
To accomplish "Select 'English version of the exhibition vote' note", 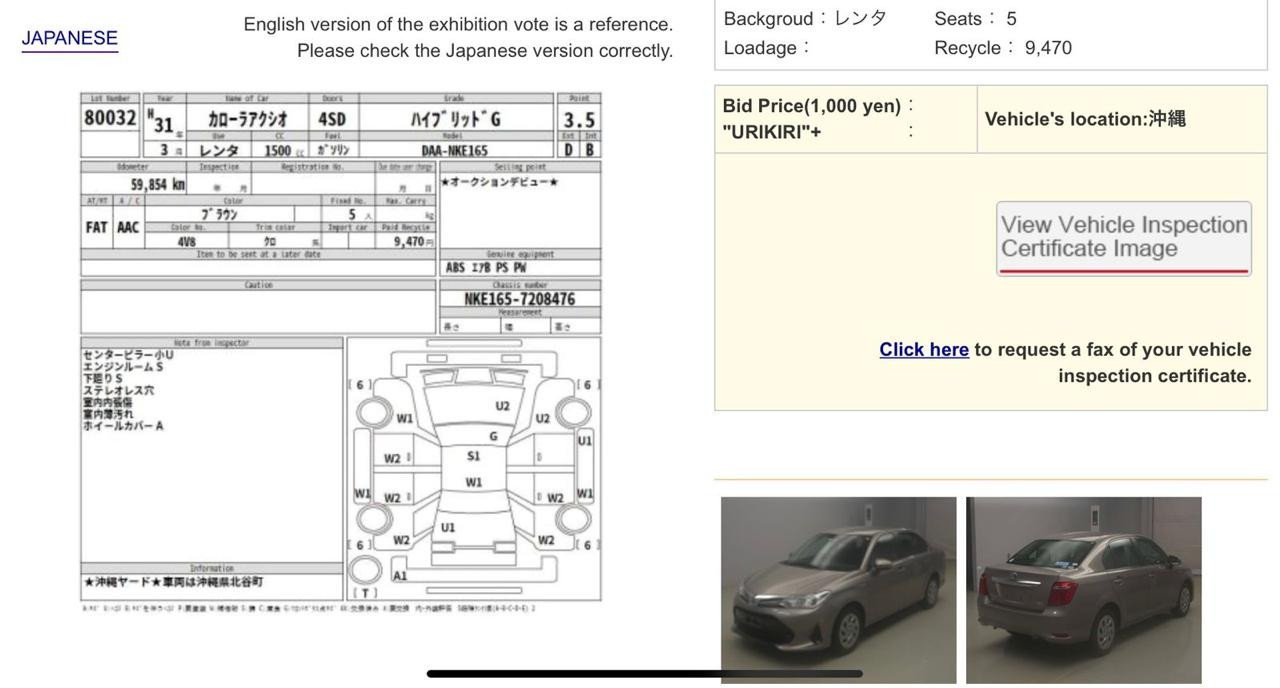I will (458, 24).
